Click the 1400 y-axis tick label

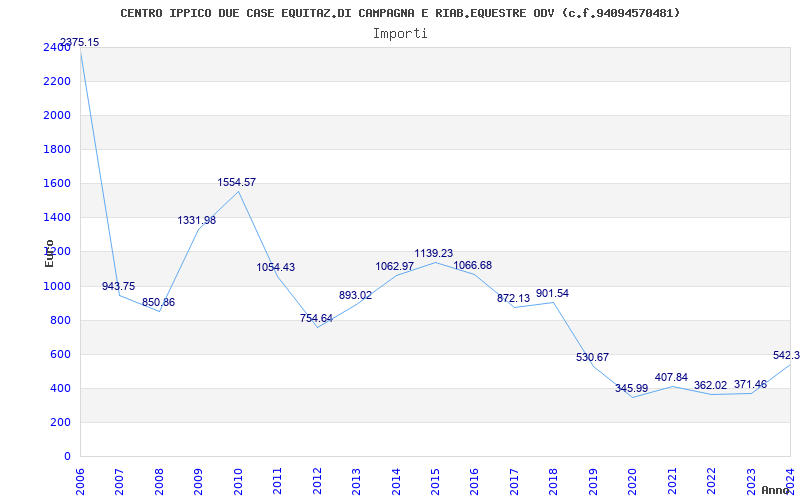coord(58,218)
